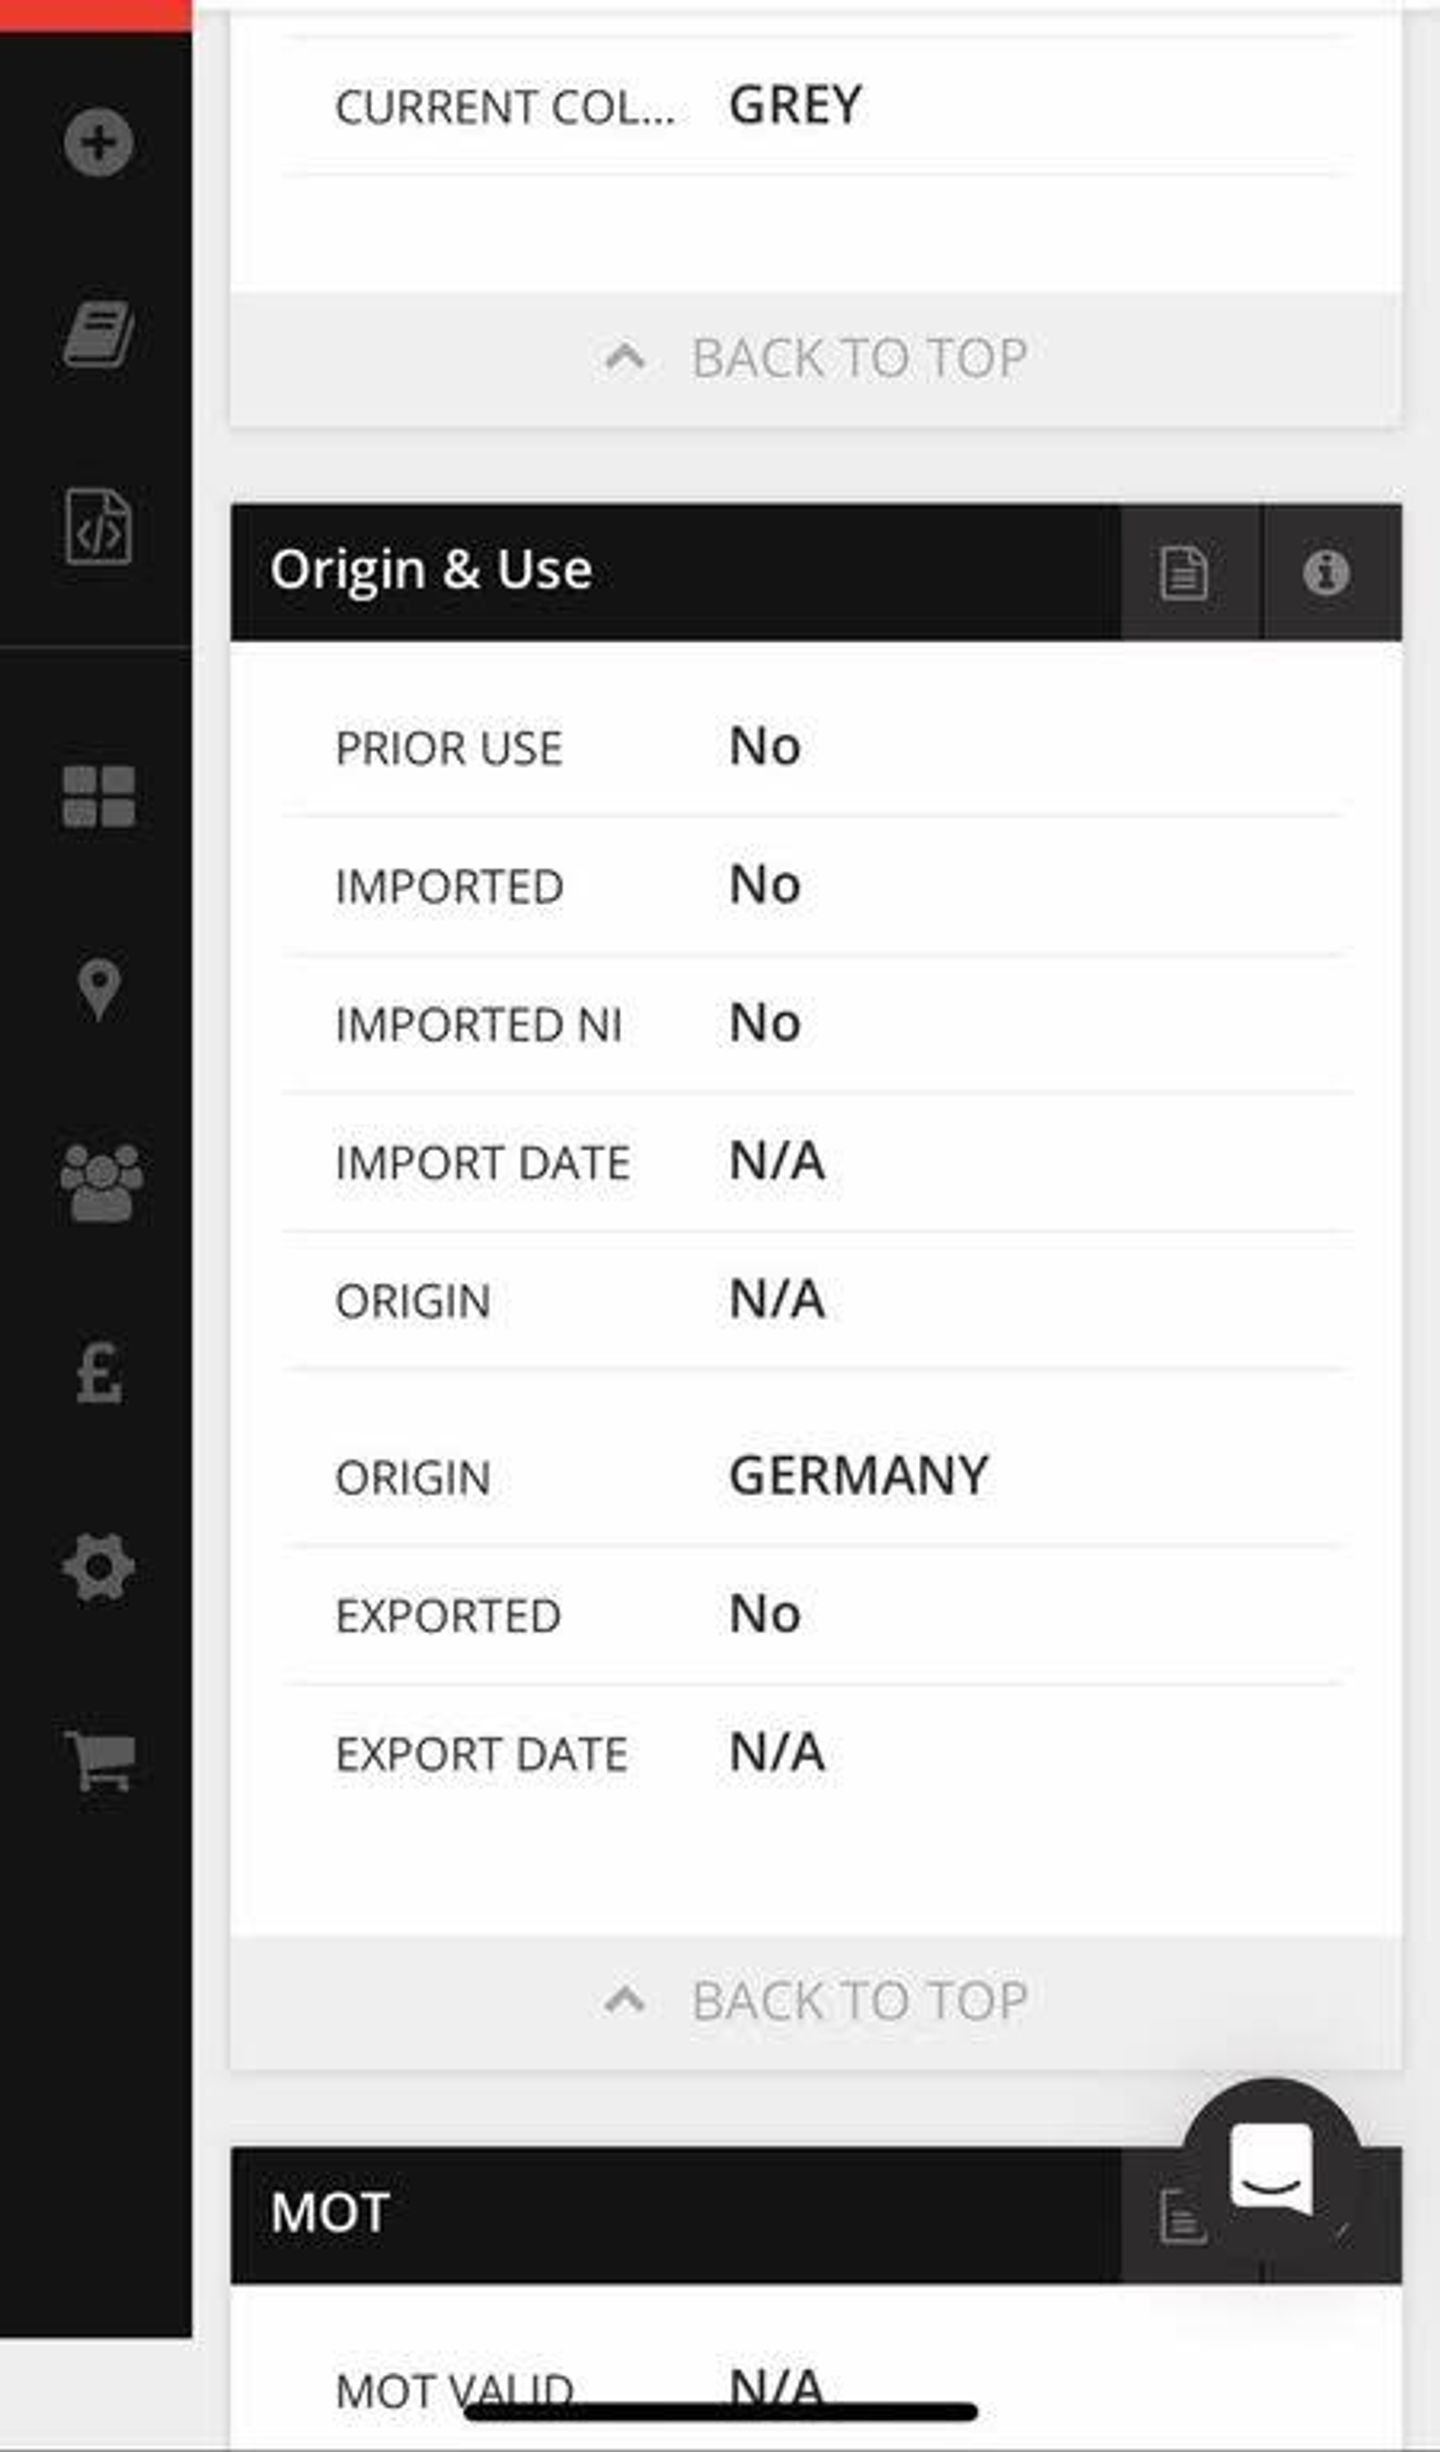Screen dimensions: 1440x2452
Task: Open the pound sterling billing icon
Action: (x=98, y=1374)
